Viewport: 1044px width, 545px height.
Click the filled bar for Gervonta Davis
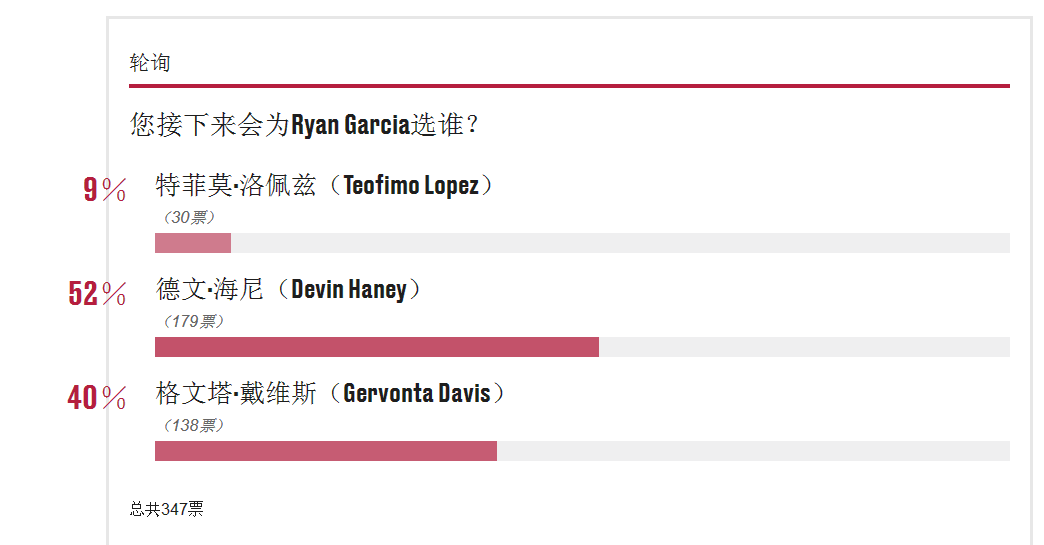click(x=326, y=451)
